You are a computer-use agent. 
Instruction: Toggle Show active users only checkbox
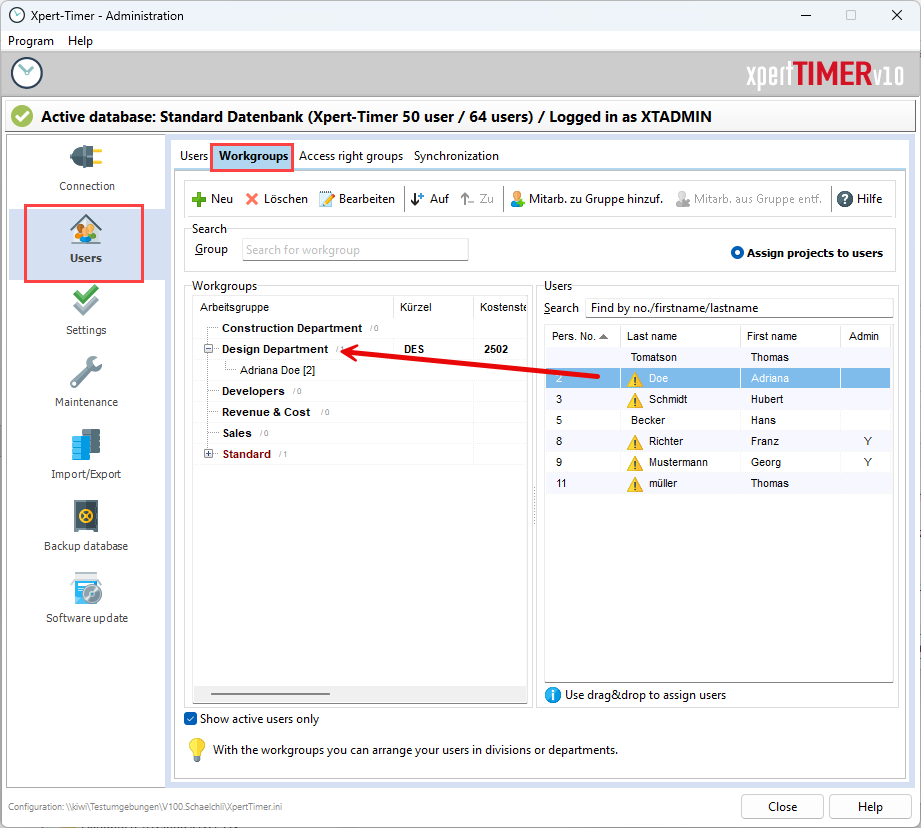coord(191,719)
